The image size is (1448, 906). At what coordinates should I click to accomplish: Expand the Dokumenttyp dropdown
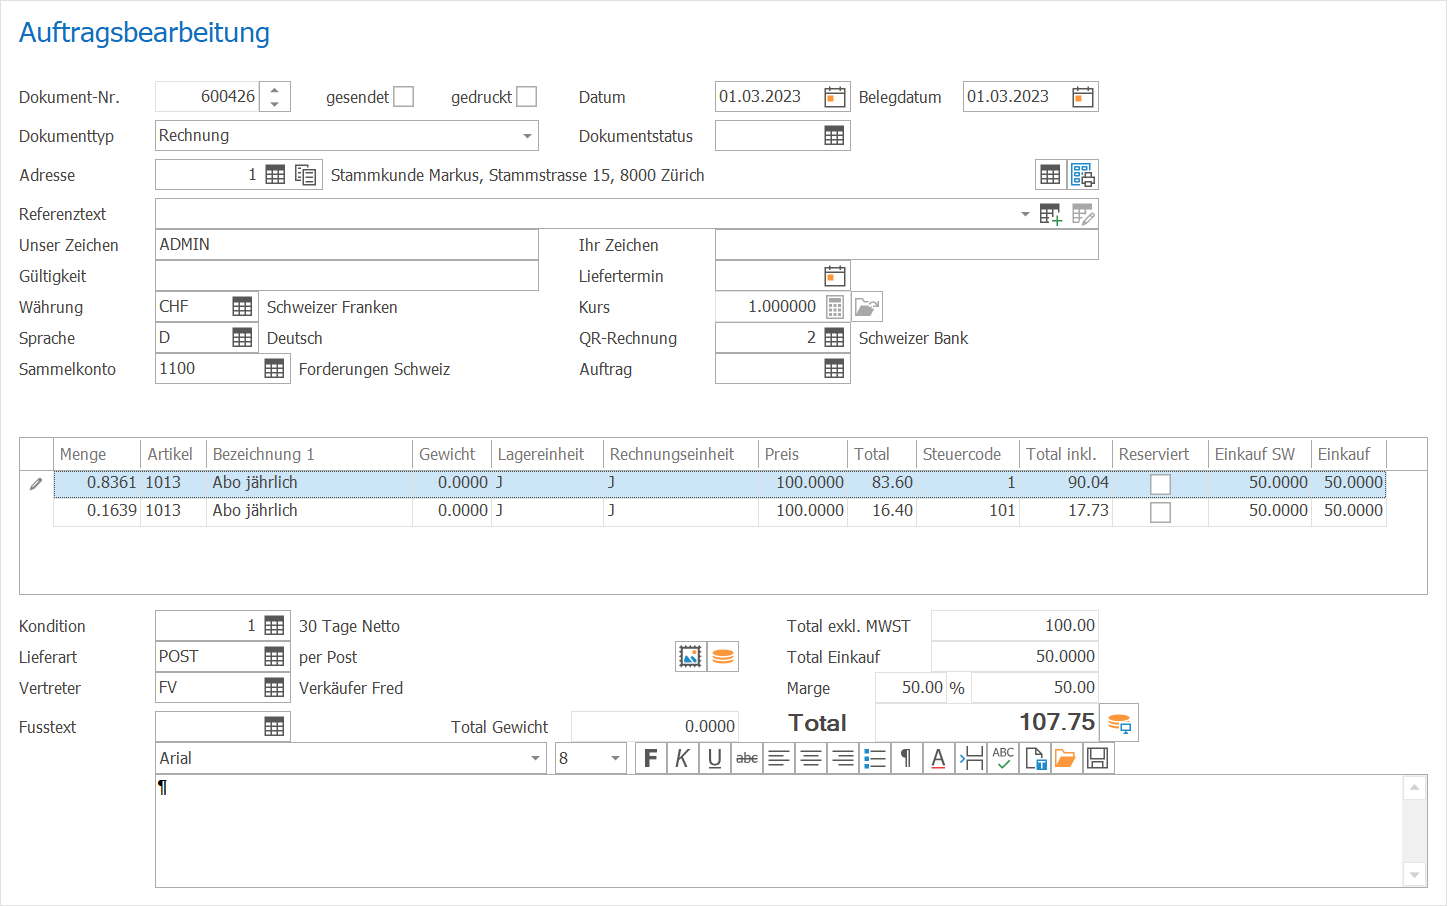[x=527, y=136]
